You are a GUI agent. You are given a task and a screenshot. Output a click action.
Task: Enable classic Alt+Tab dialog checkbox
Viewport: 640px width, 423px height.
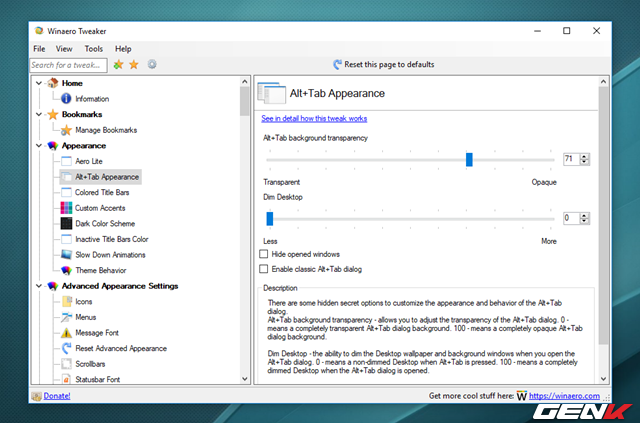coord(264,269)
